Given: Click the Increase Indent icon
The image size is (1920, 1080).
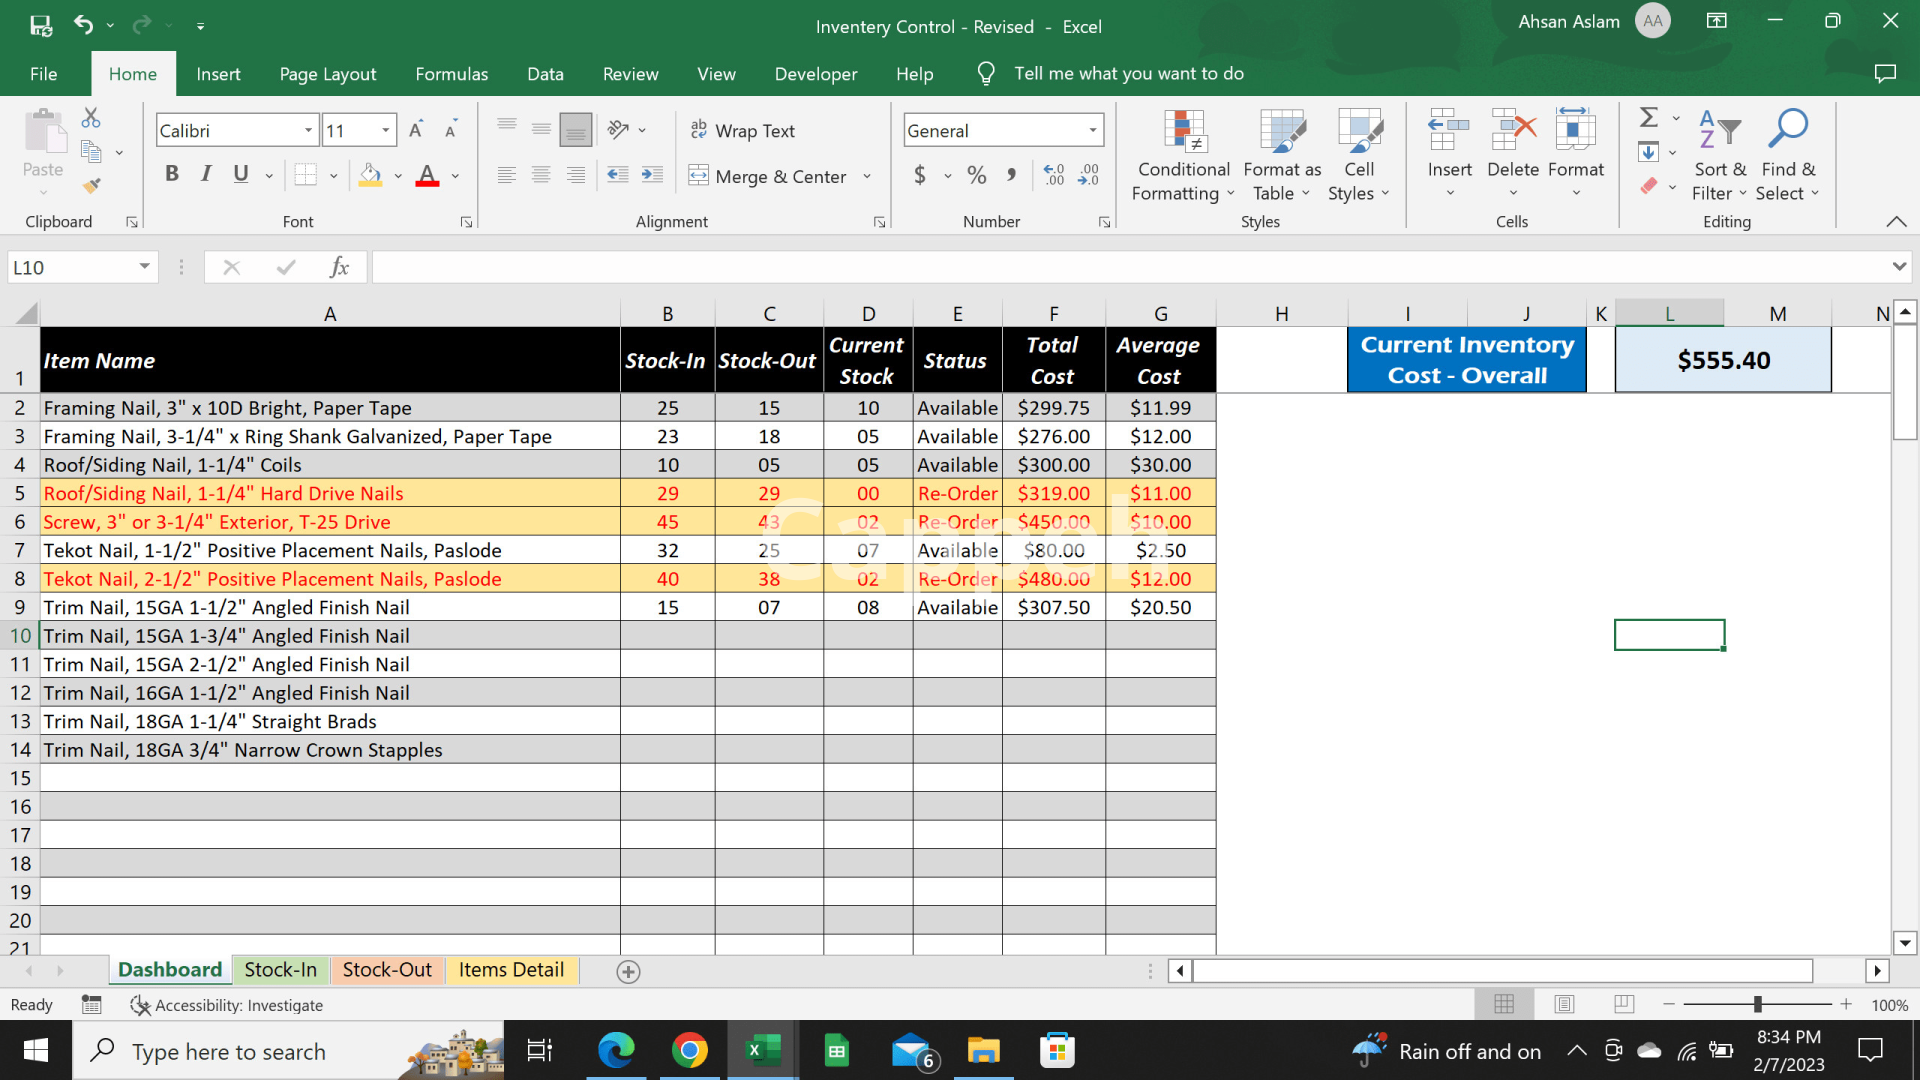Looking at the screenshot, I should [652, 176].
